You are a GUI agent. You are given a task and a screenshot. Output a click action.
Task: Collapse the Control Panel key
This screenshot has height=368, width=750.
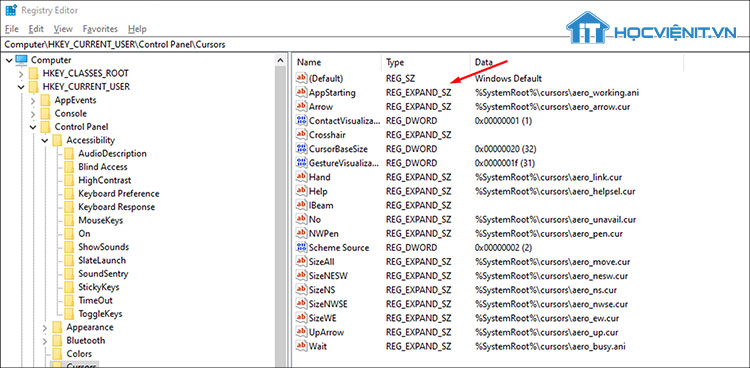tap(33, 127)
